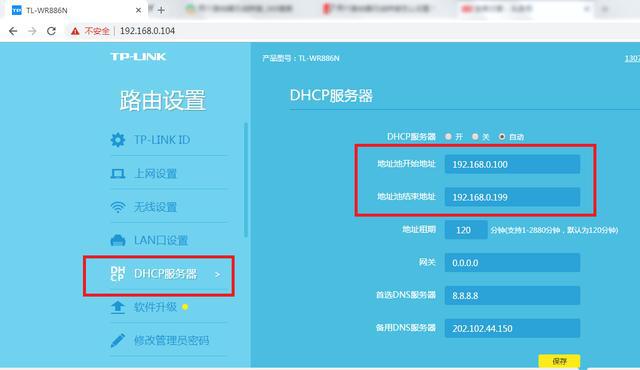Click the 不安全 warning triangle icon

pos(75,31)
